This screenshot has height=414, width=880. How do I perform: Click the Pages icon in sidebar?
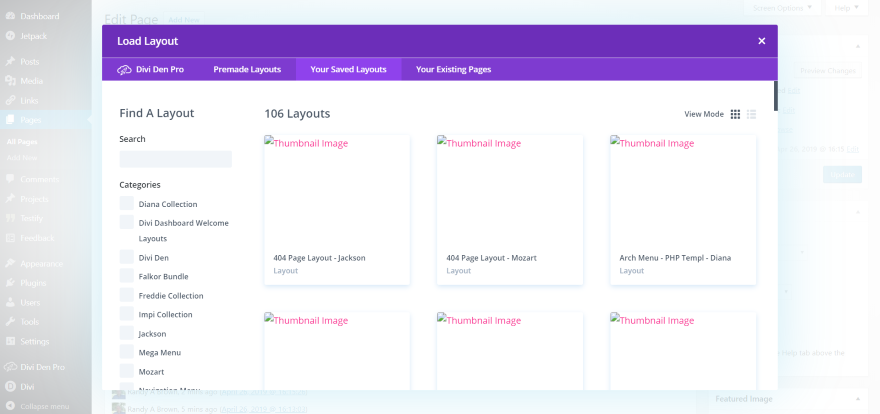pos(10,120)
